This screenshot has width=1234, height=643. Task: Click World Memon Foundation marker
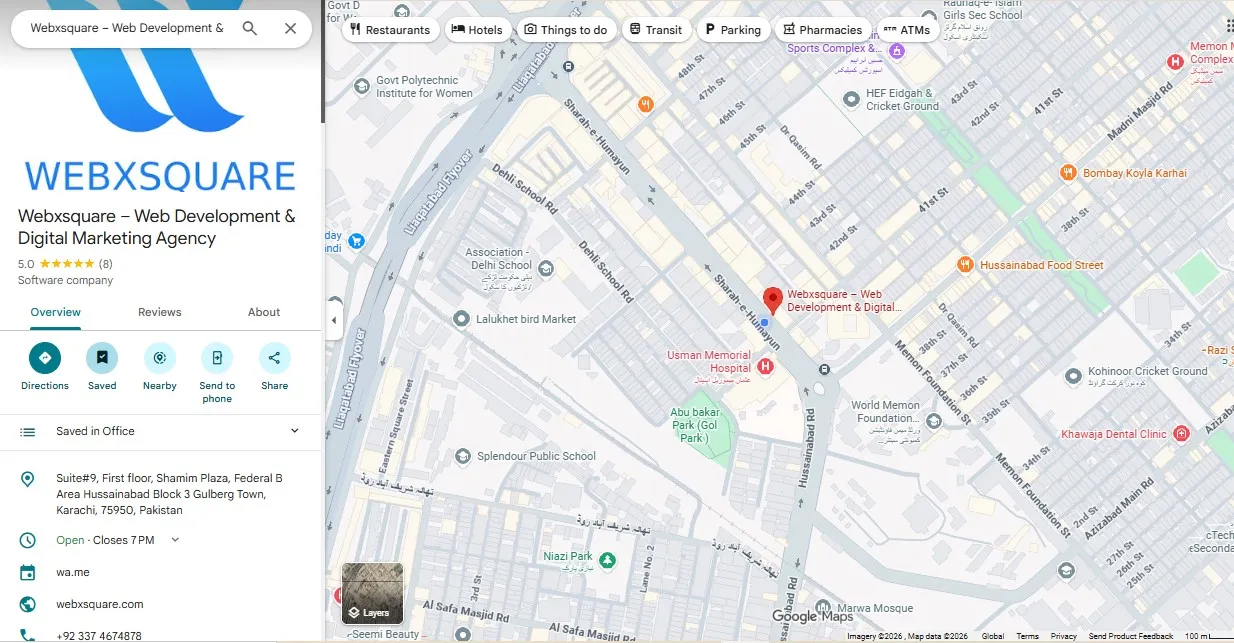pos(934,422)
